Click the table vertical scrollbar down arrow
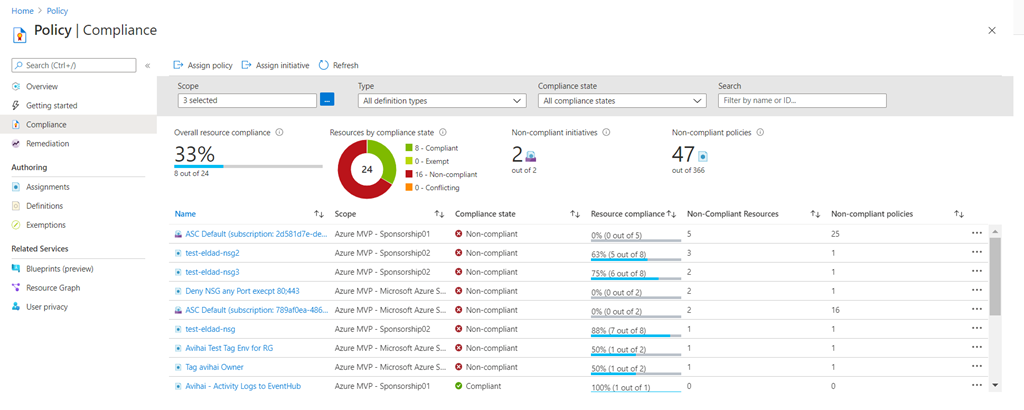The height and width of the screenshot is (410, 1024). tap(995, 385)
